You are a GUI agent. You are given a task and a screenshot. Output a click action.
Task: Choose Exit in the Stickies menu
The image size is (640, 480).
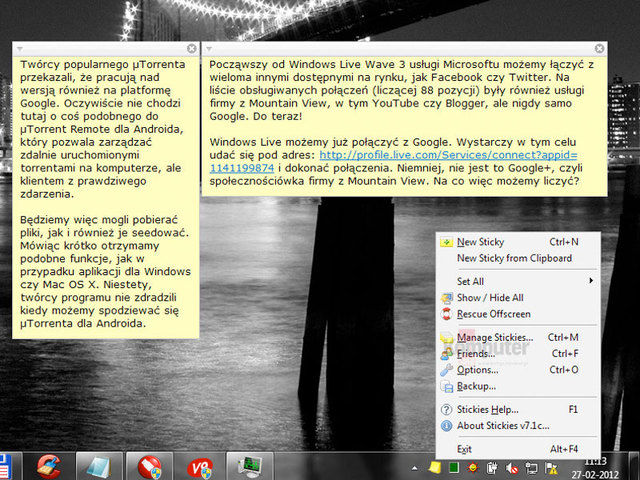pos(518,449)
